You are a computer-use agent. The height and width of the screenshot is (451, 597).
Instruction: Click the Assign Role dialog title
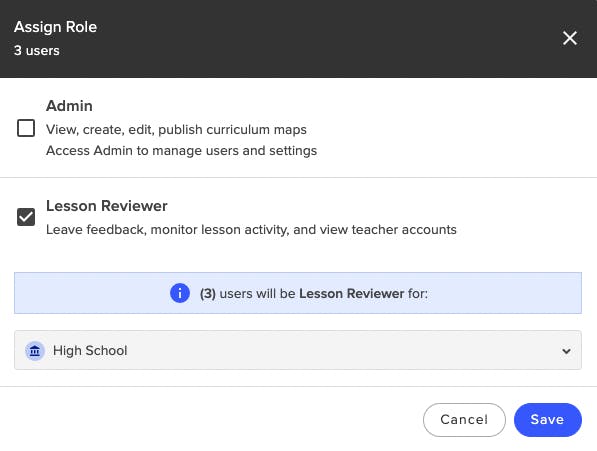pos(56,27)
